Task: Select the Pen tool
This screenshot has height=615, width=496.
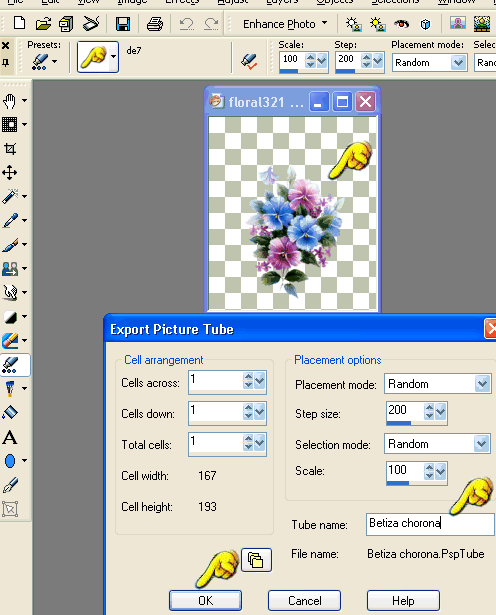Action: [x=10, y=485]
